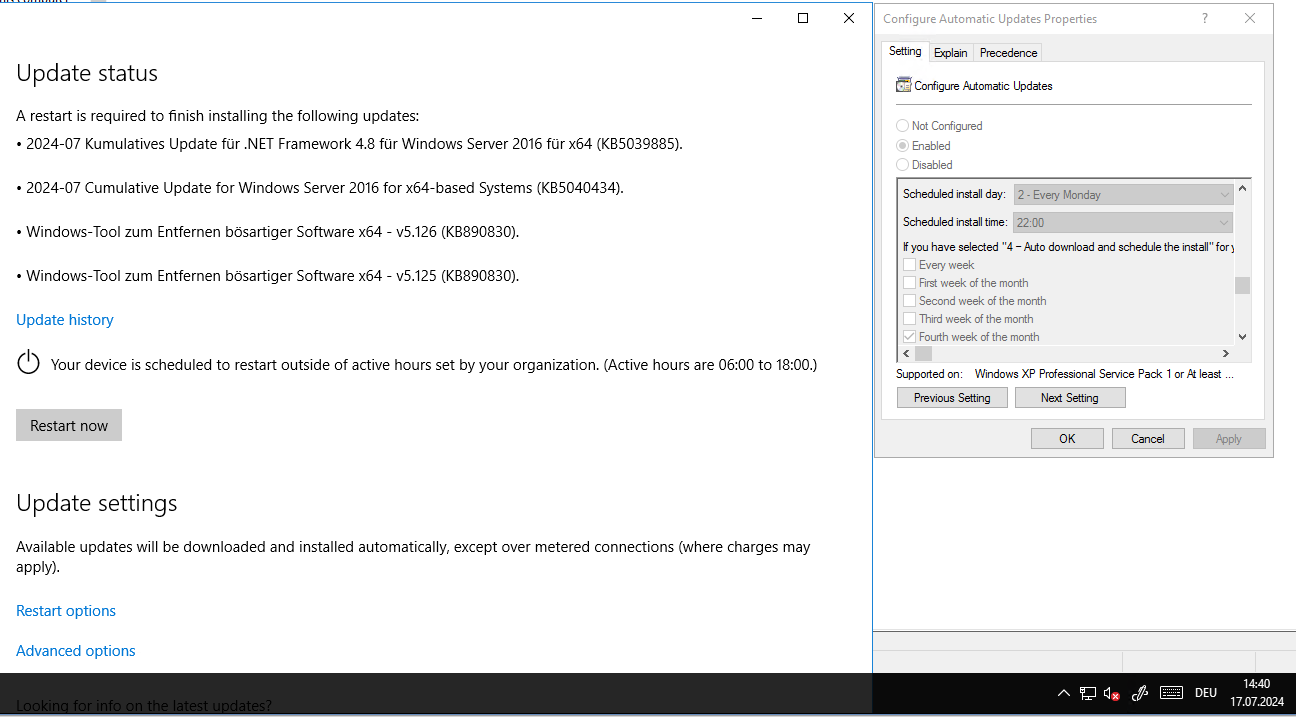This screenshot has width=1296, height=717.
Task: Click the Restart now button
Action: tap(69, 425)
